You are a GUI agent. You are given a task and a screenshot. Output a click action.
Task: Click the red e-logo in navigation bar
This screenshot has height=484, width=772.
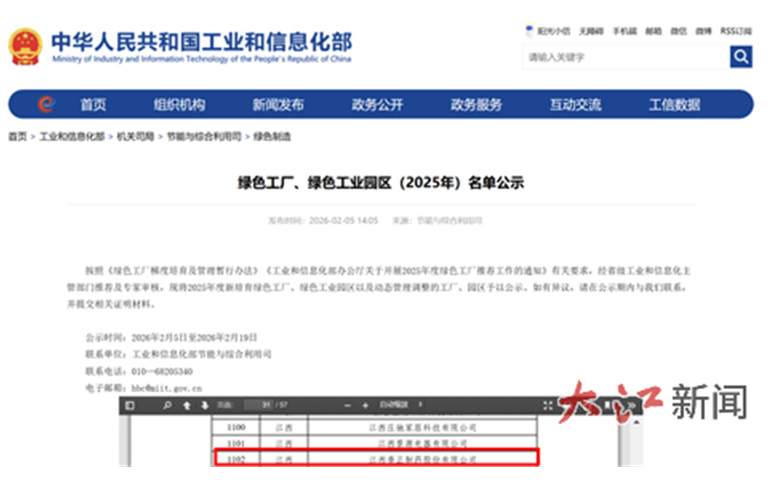45,105
